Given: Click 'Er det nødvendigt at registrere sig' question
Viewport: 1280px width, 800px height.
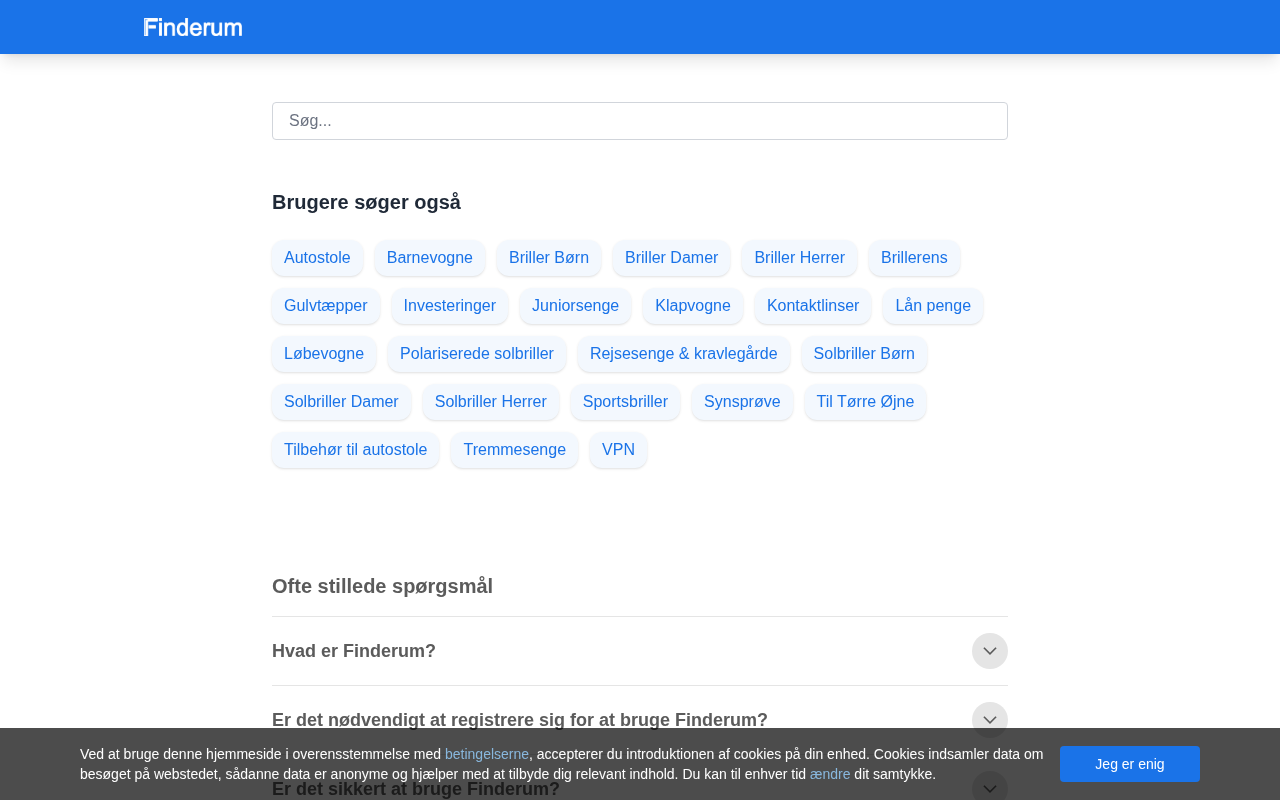Looking at the screenshot, I should click(x=520, y=720).
